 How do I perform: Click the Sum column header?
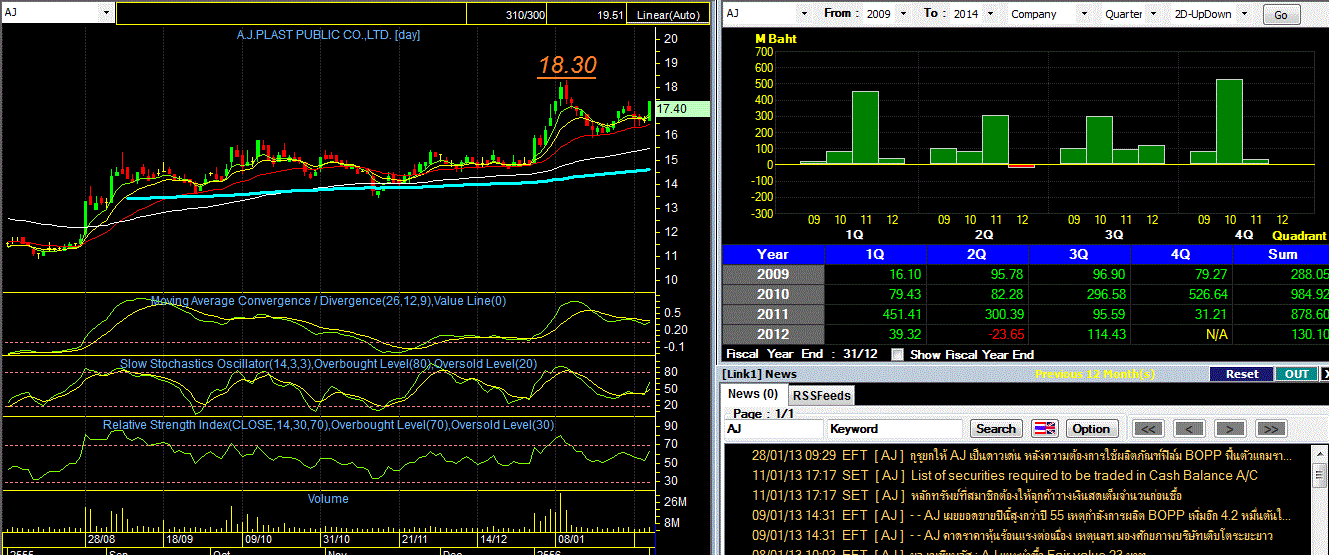click(x=1281, y=254)
